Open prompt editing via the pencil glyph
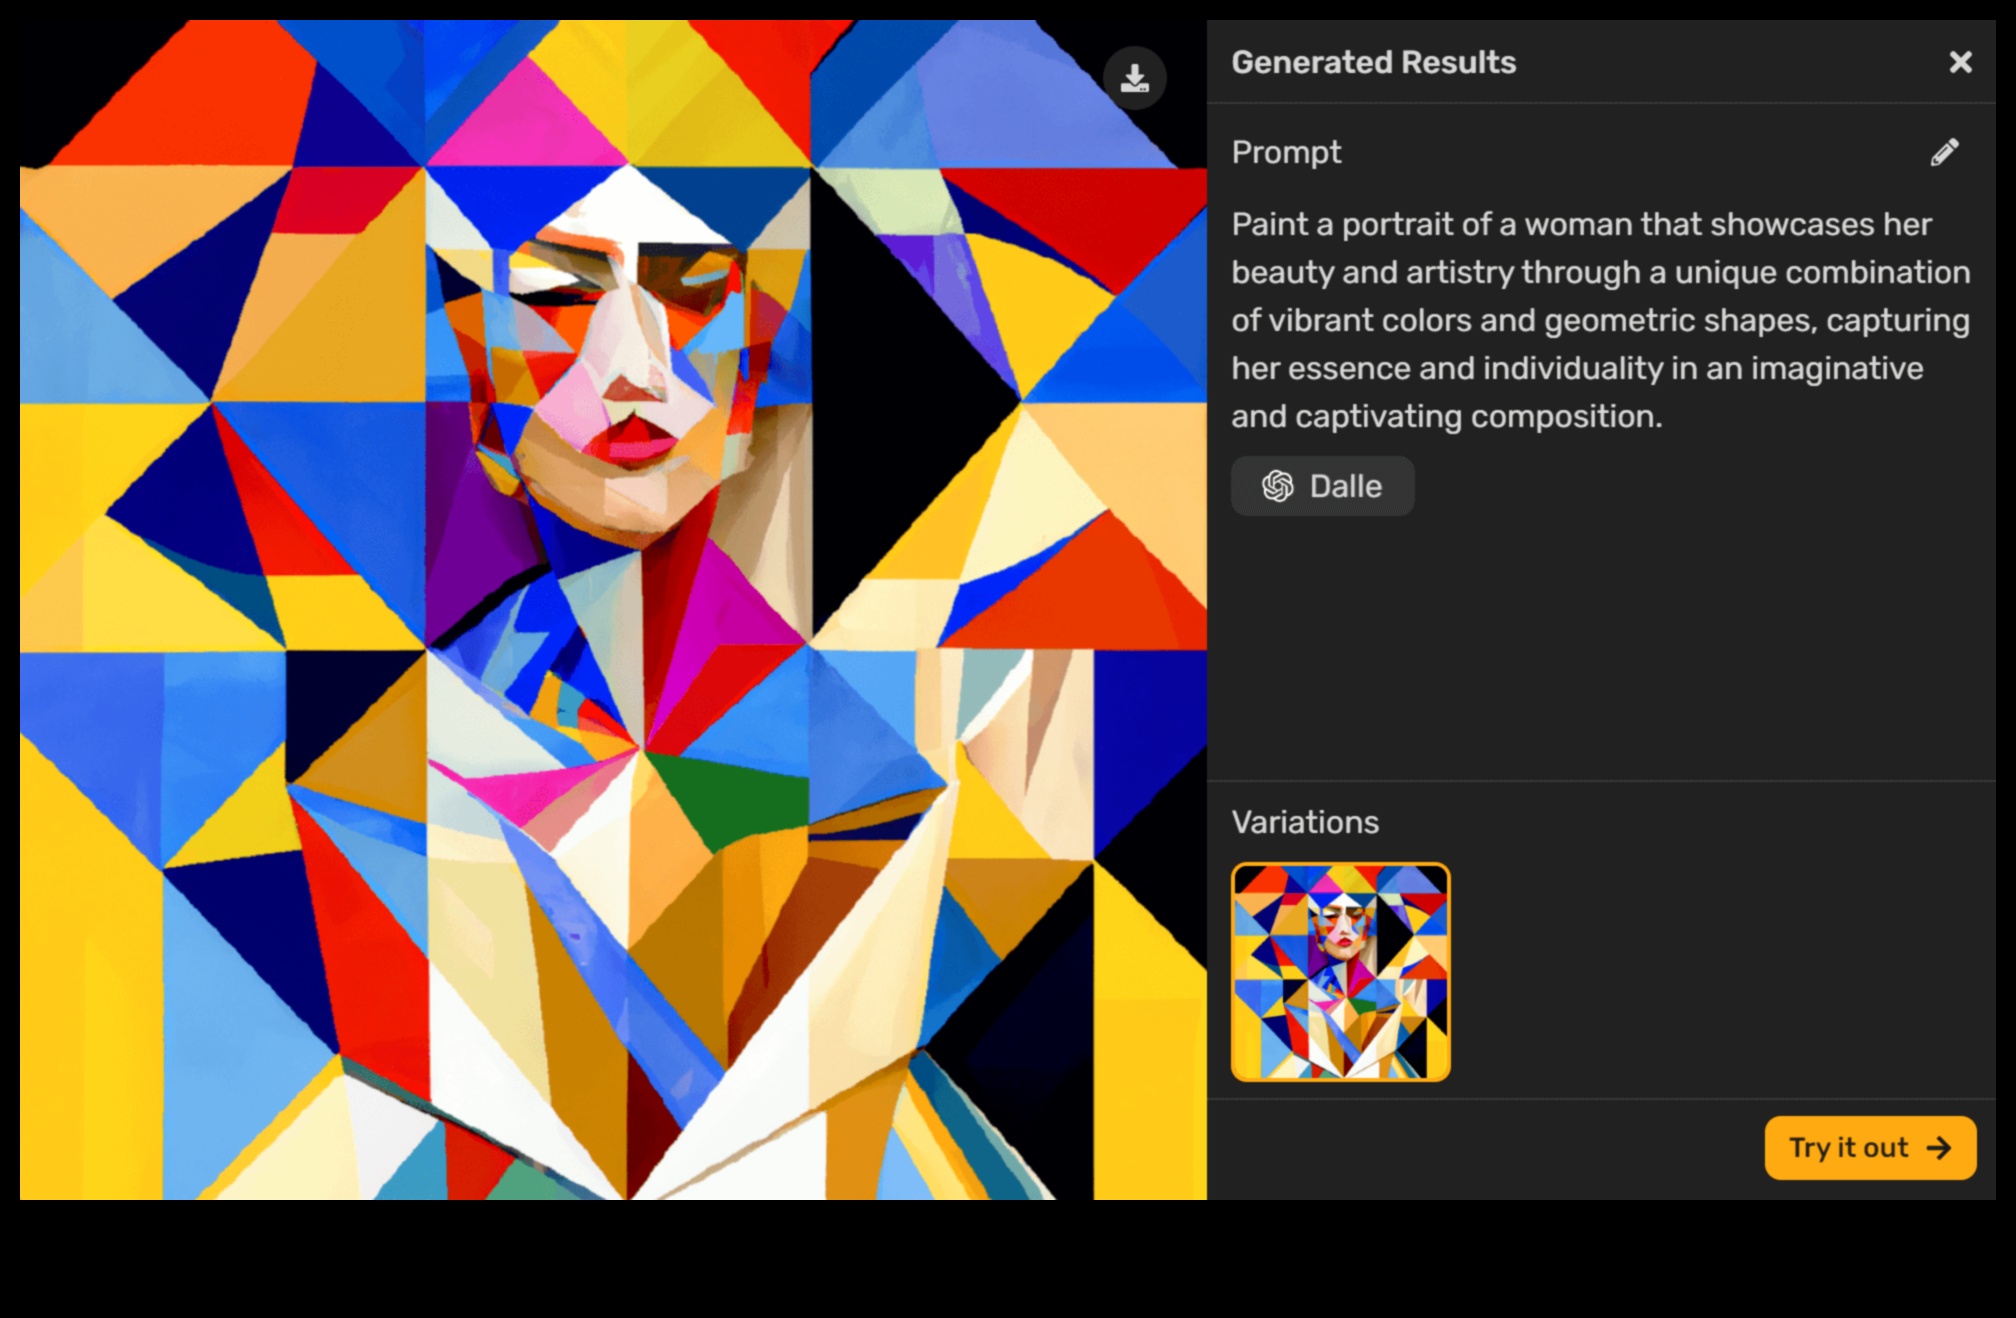2016x1318 pixels. click(x=1944, y=154)
